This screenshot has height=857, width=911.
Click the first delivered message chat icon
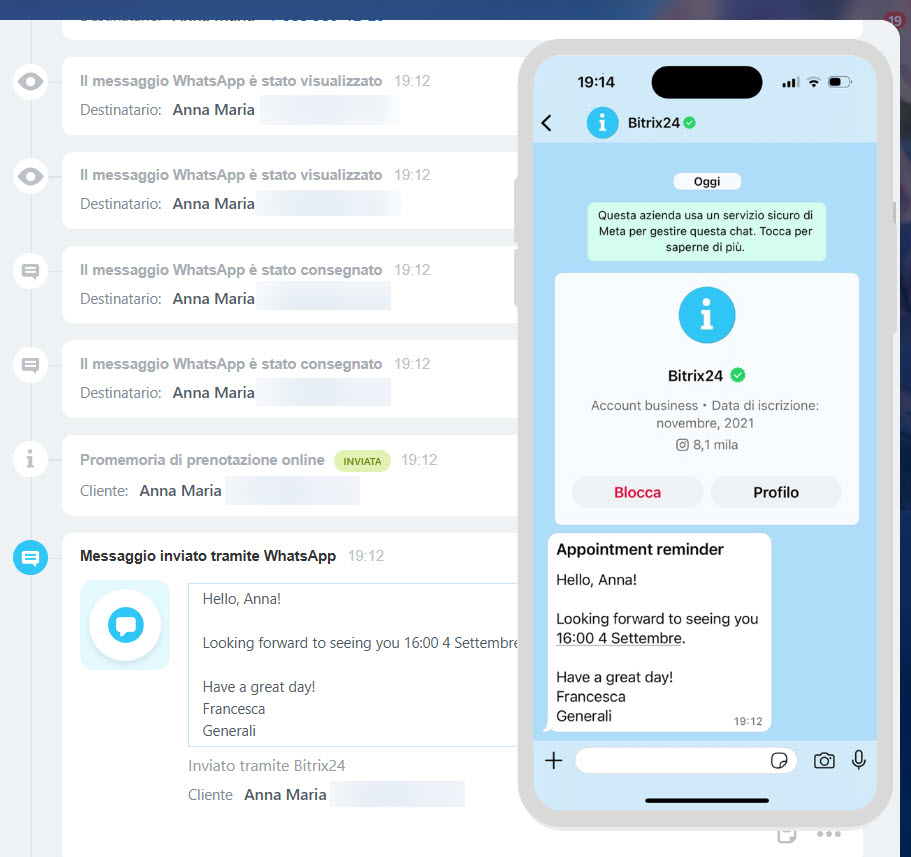point(30,271)
